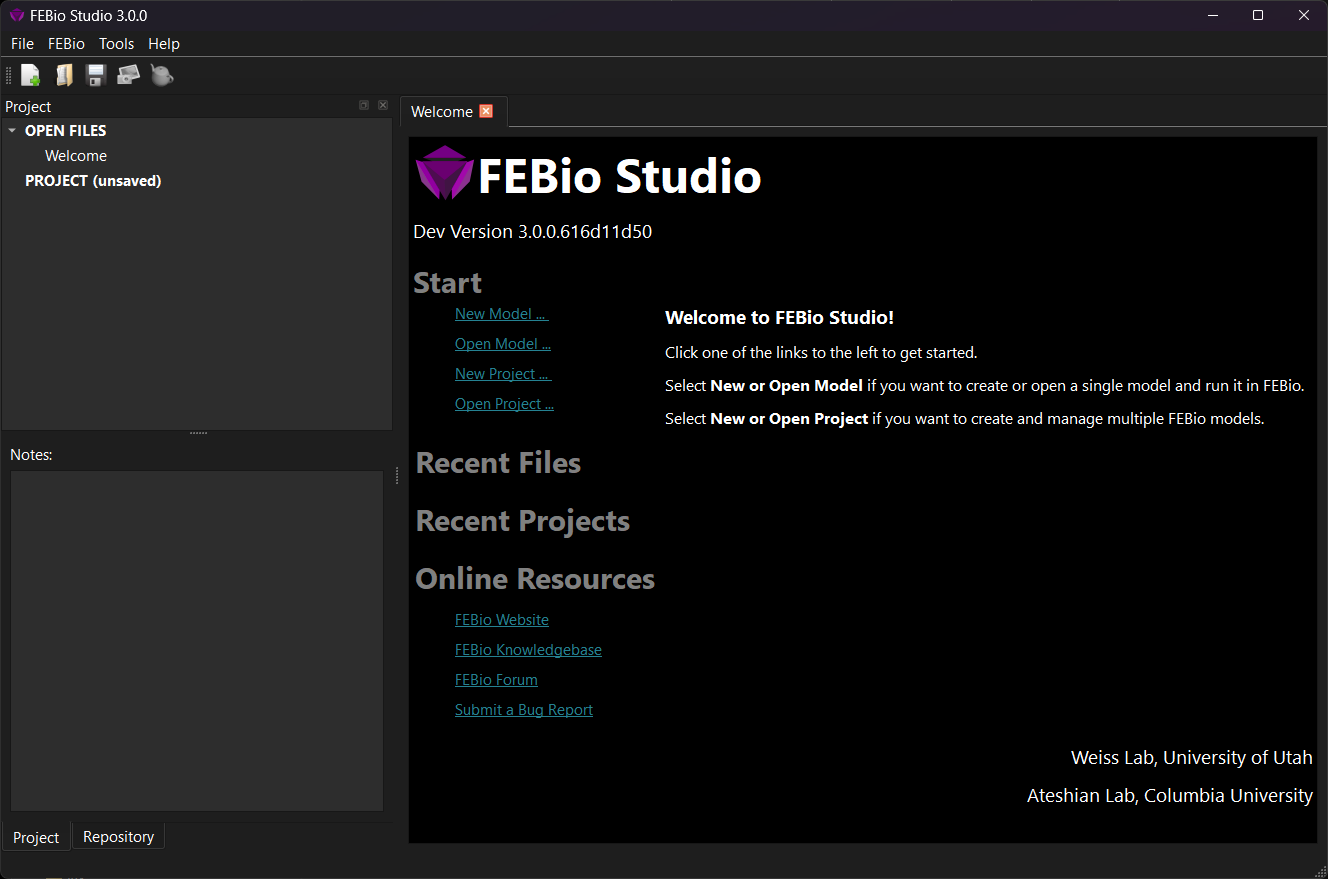Click the Open Project link
The image size is (1328, 879).
[504, 404]
